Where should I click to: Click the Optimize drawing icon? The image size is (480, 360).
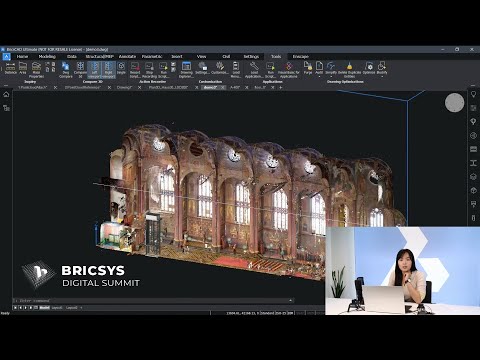[369, 68]
